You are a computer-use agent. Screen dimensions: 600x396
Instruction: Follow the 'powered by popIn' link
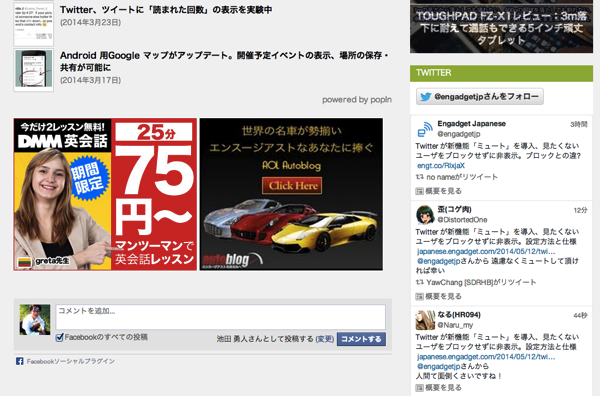357,100
